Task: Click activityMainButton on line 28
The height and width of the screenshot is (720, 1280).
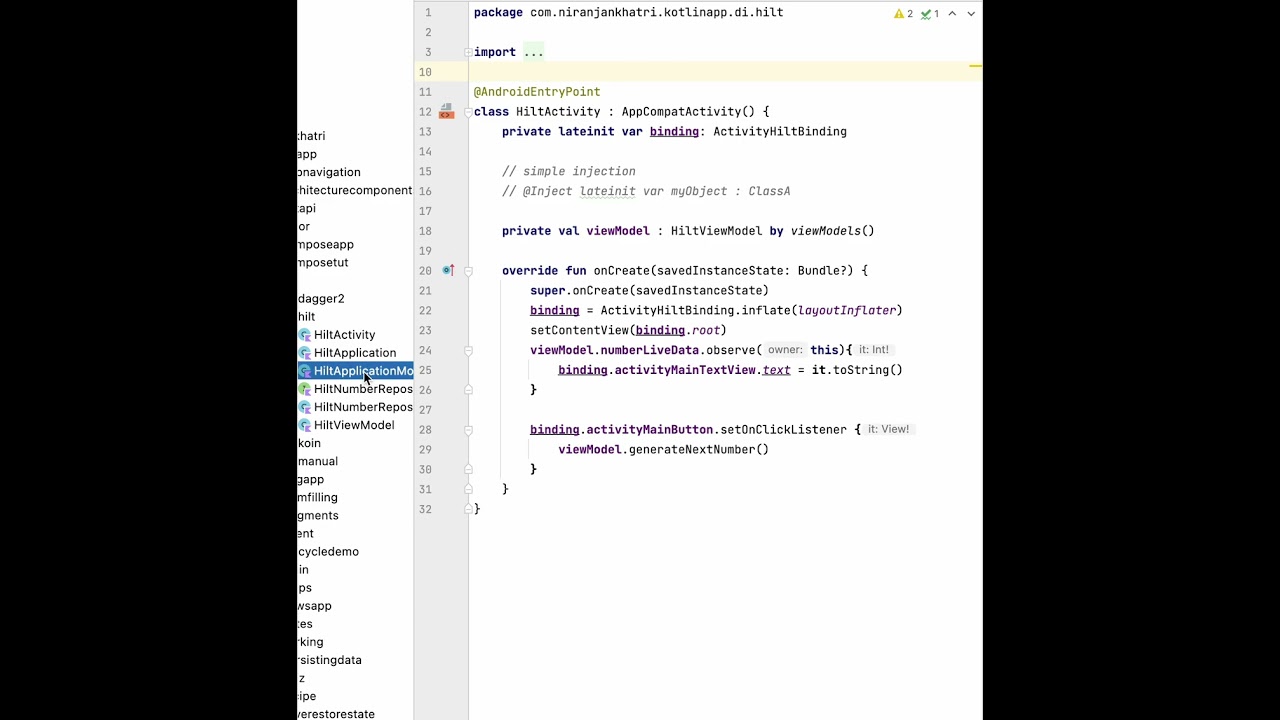Action: point(650,430)
